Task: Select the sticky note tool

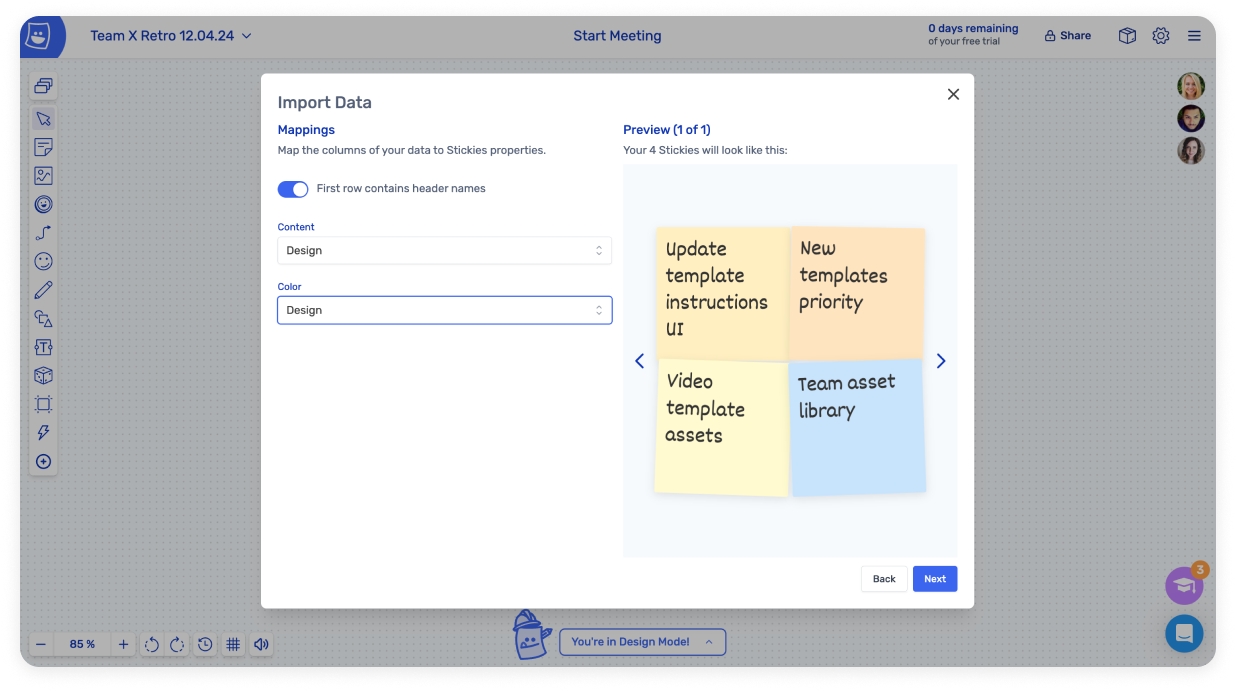Action: (43, 147)
